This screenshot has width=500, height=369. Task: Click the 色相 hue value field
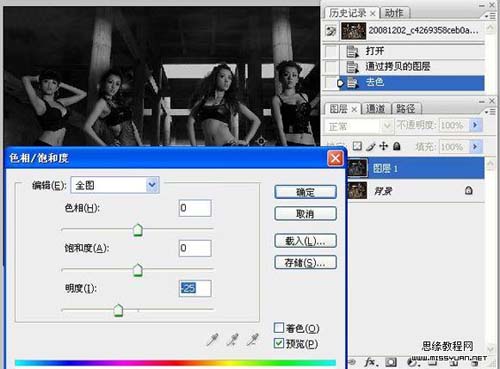pos(195,208)
